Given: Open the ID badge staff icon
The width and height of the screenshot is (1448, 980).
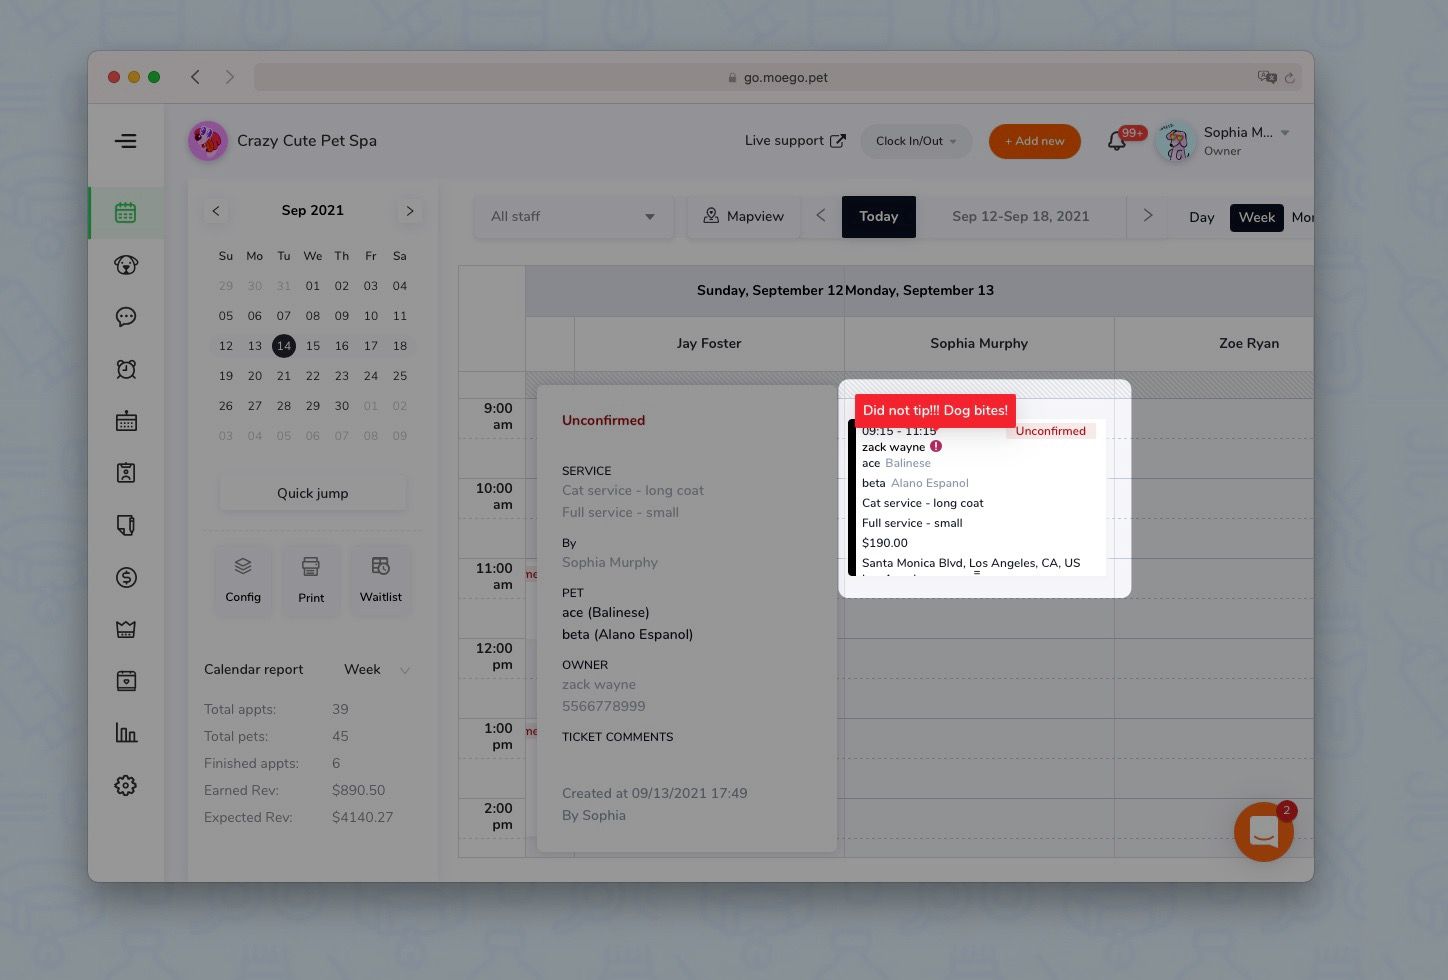Looking at the screenshot, I should [126, 473].
